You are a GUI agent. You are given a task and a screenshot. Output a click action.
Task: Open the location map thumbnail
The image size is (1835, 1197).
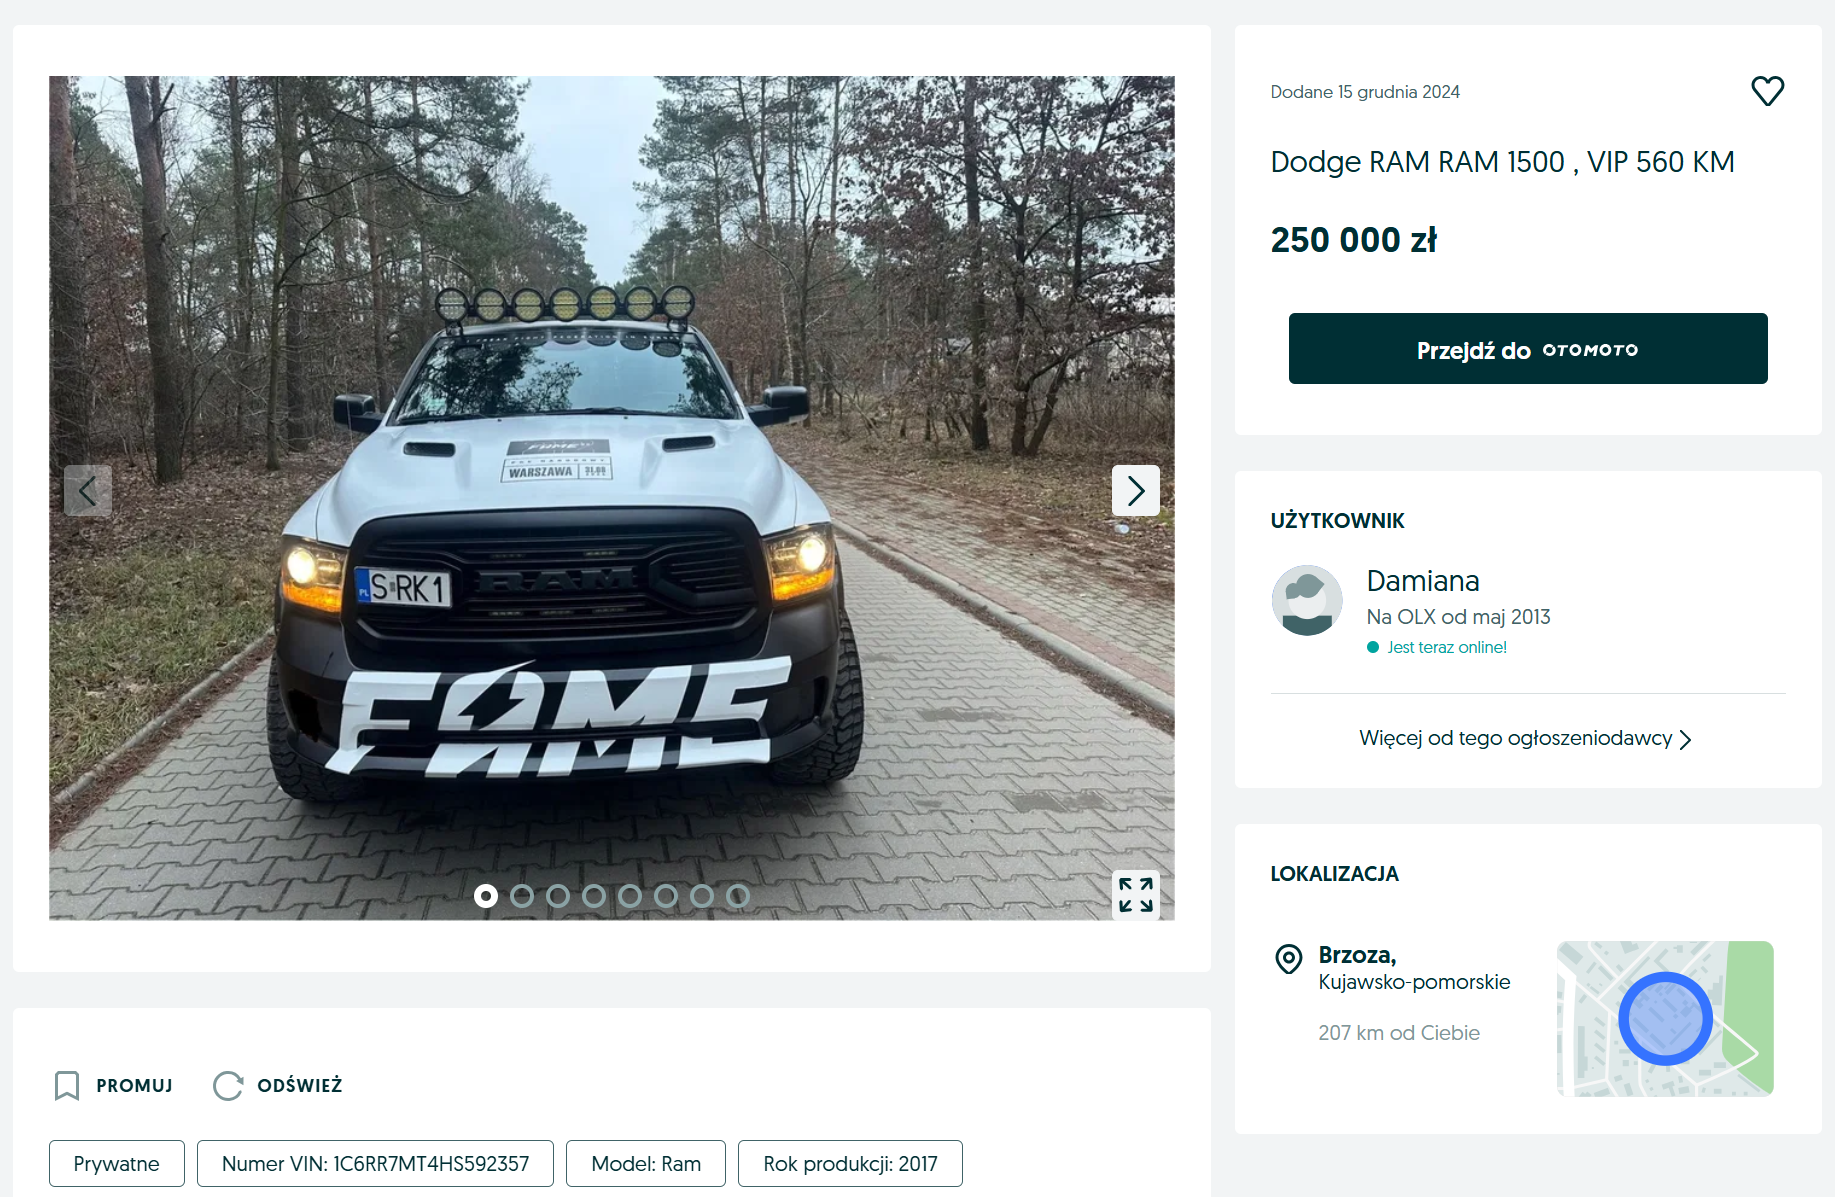click(1665, 1018)
